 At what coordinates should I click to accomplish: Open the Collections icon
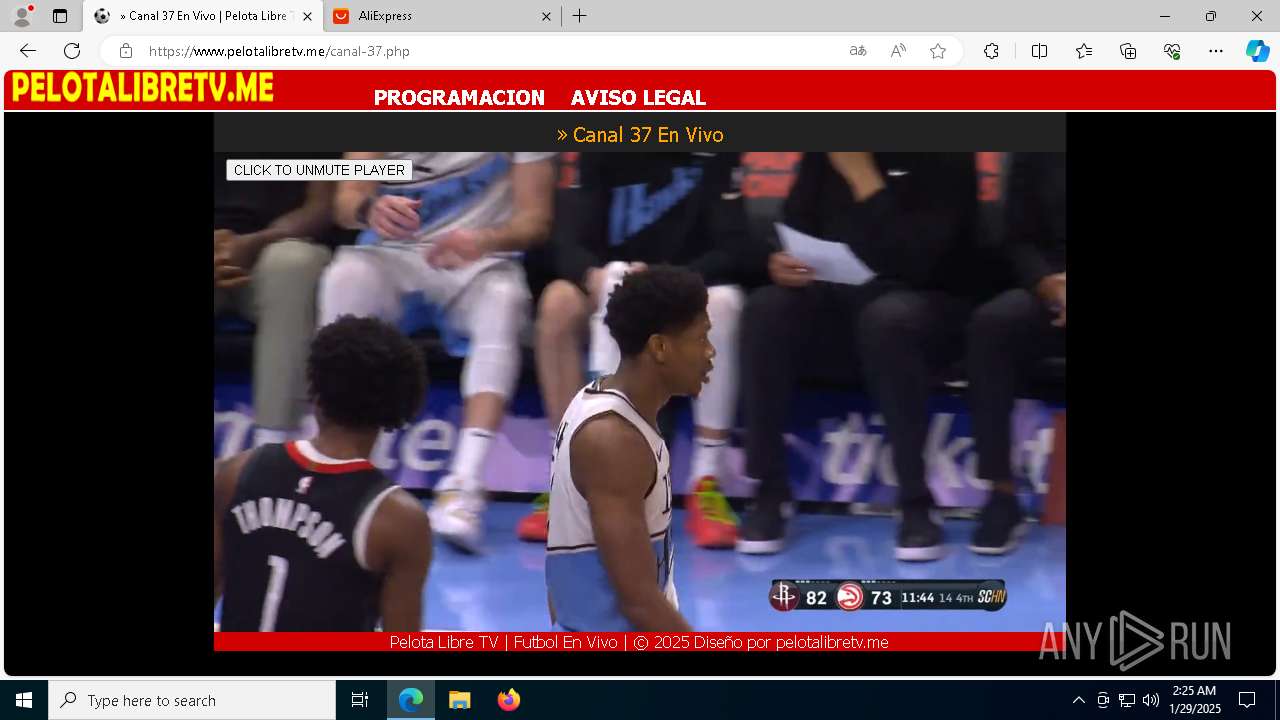tap(1128, 51)
